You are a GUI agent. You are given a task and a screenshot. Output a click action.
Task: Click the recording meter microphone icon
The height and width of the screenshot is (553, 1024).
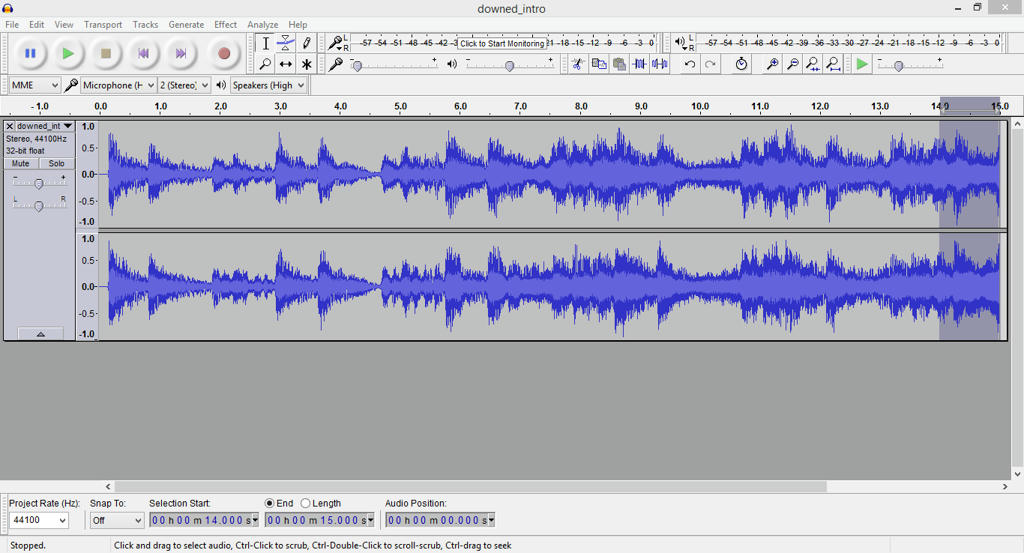point(335,43)
